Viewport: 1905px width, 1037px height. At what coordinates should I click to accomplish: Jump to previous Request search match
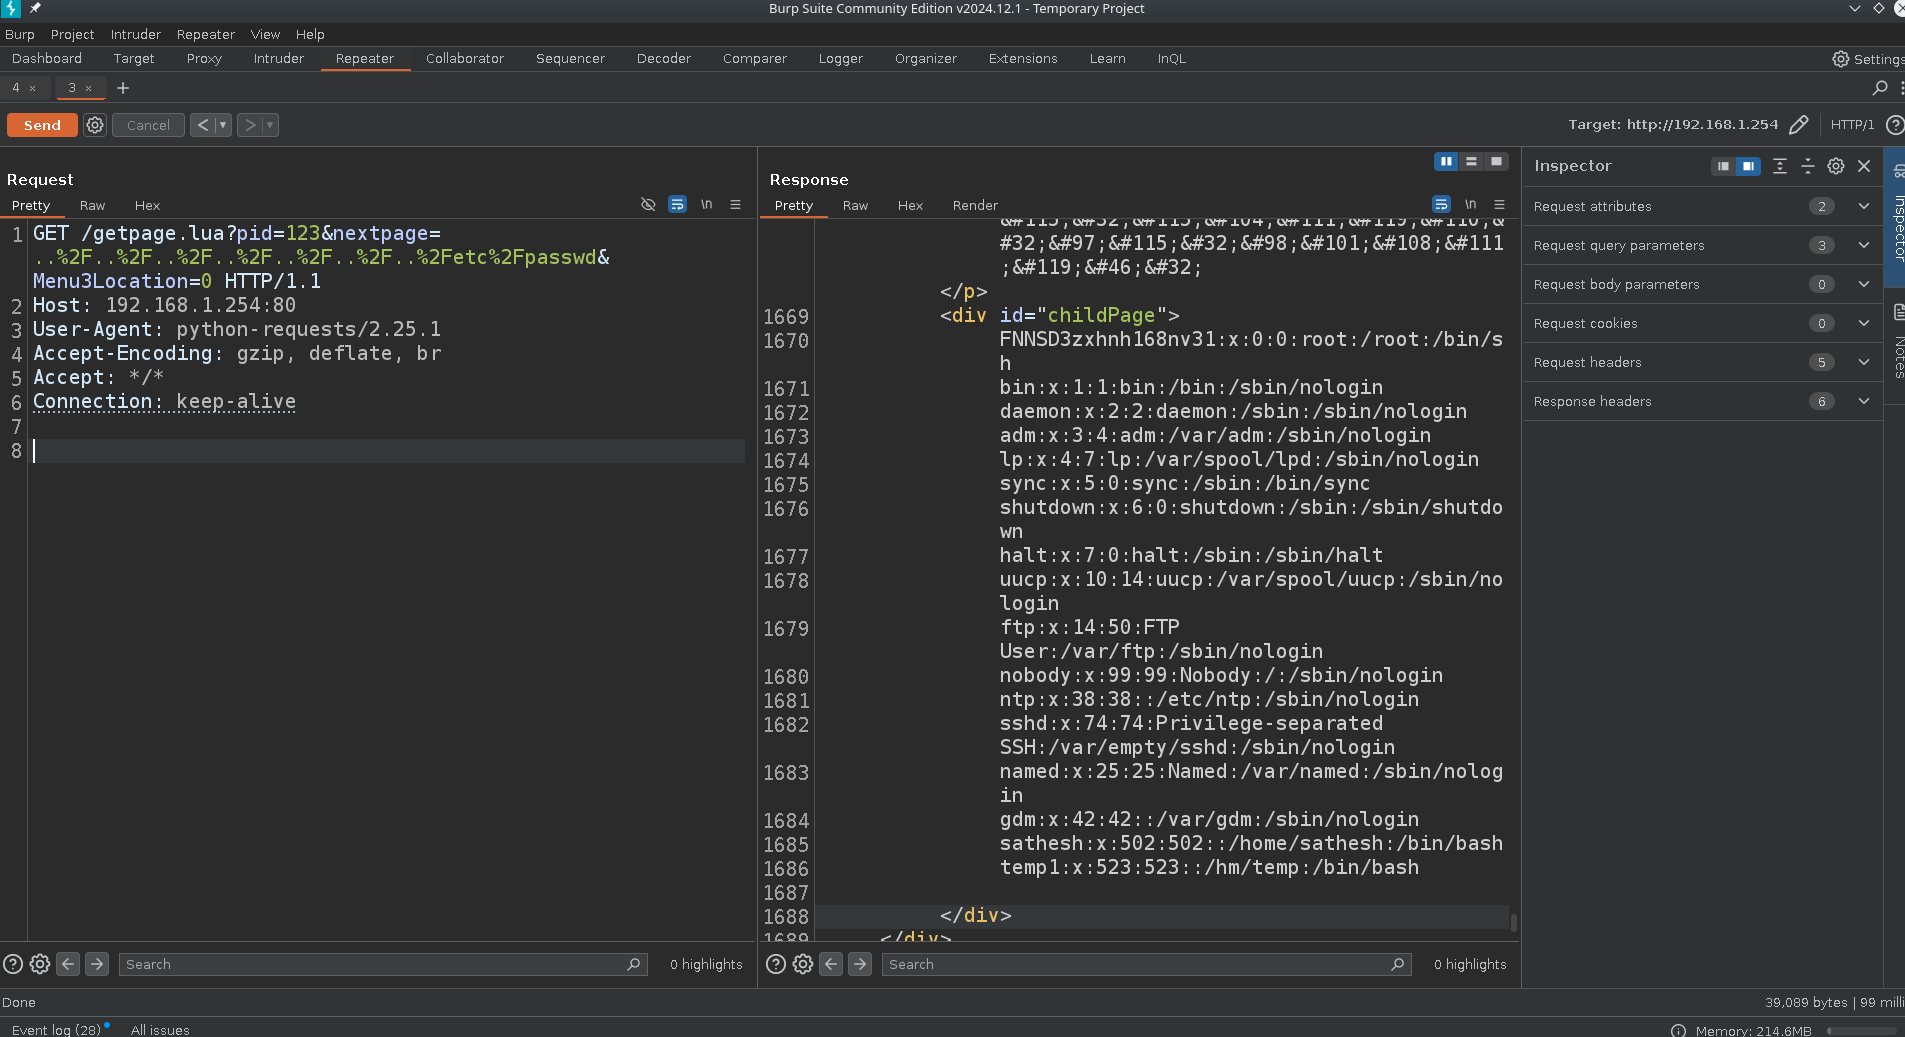coord(68,964)
